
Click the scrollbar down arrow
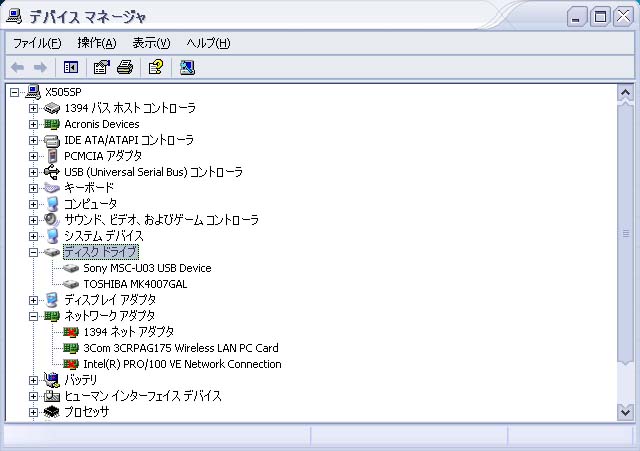(625, 412)
